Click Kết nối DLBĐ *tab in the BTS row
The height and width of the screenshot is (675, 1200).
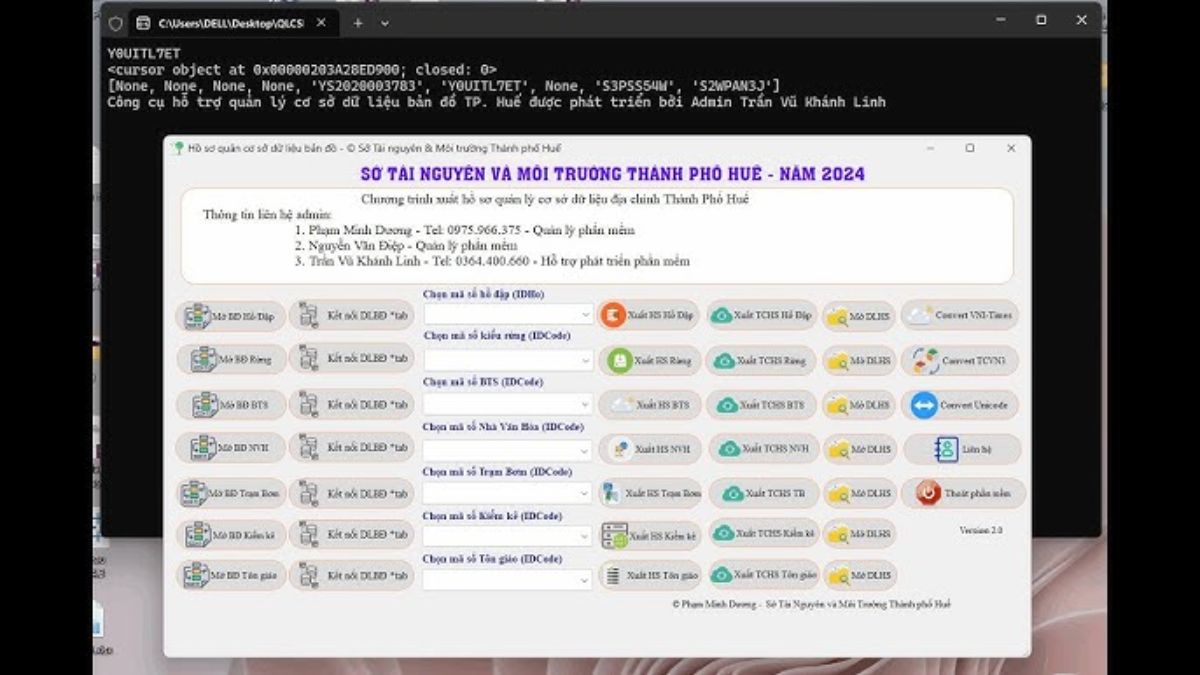pos(351,405)
